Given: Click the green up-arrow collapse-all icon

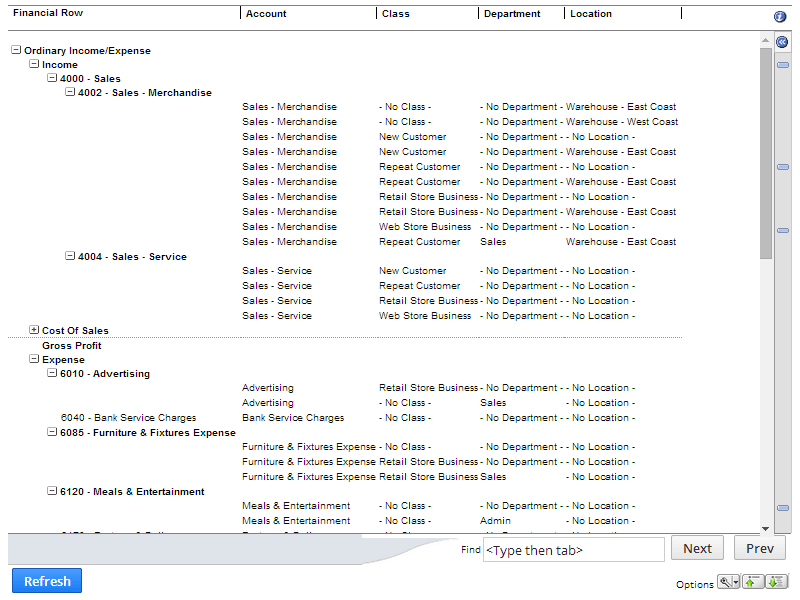Looking at the screenshot, I should click(753, 582).
